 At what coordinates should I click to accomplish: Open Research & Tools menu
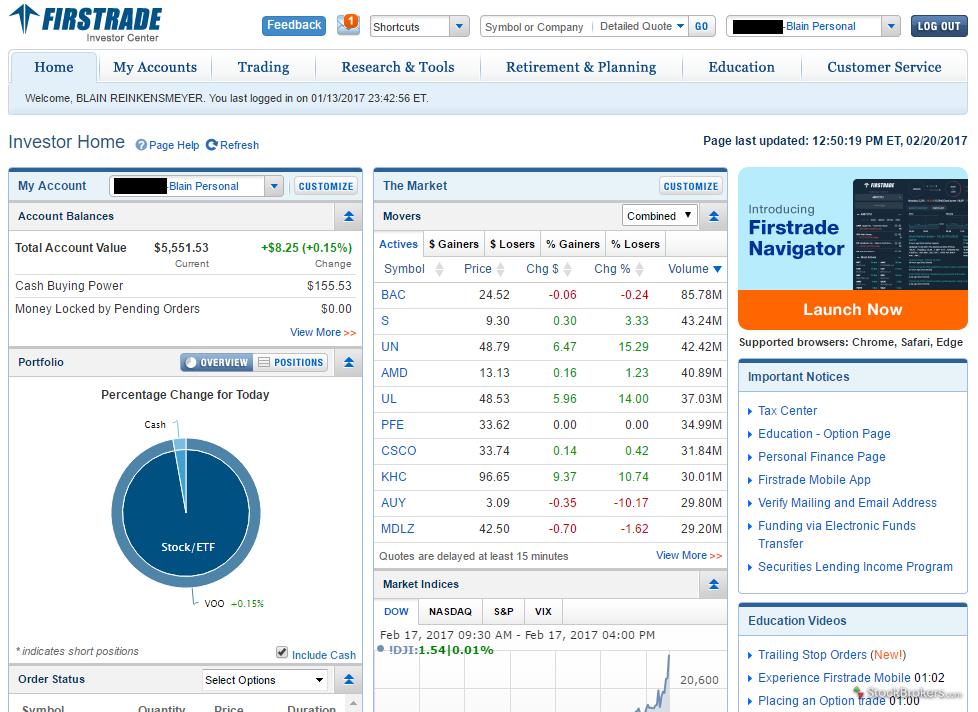398,67
